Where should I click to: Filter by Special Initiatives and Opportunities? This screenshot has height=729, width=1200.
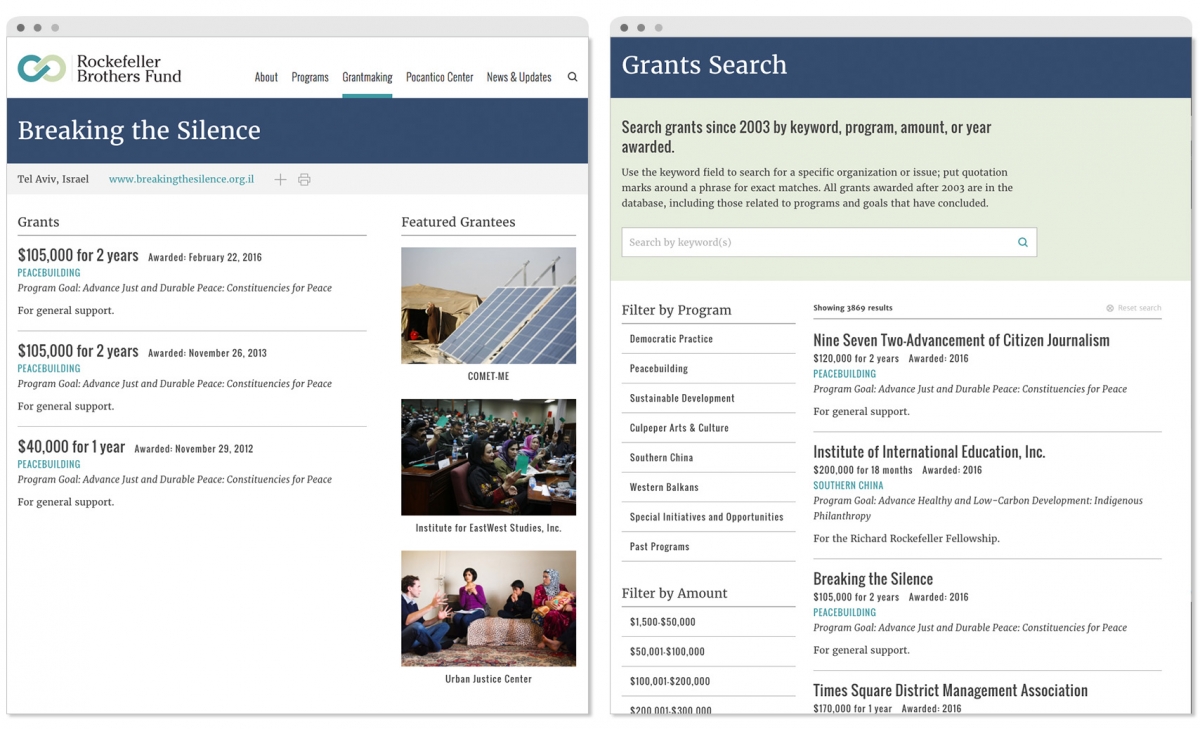click(x=708, y=517)
